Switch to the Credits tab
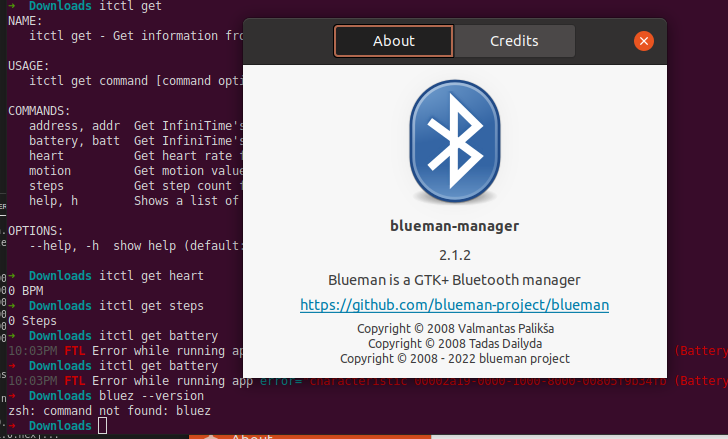Viewport: 728px width, 439px height. click(x=514, y=41)
